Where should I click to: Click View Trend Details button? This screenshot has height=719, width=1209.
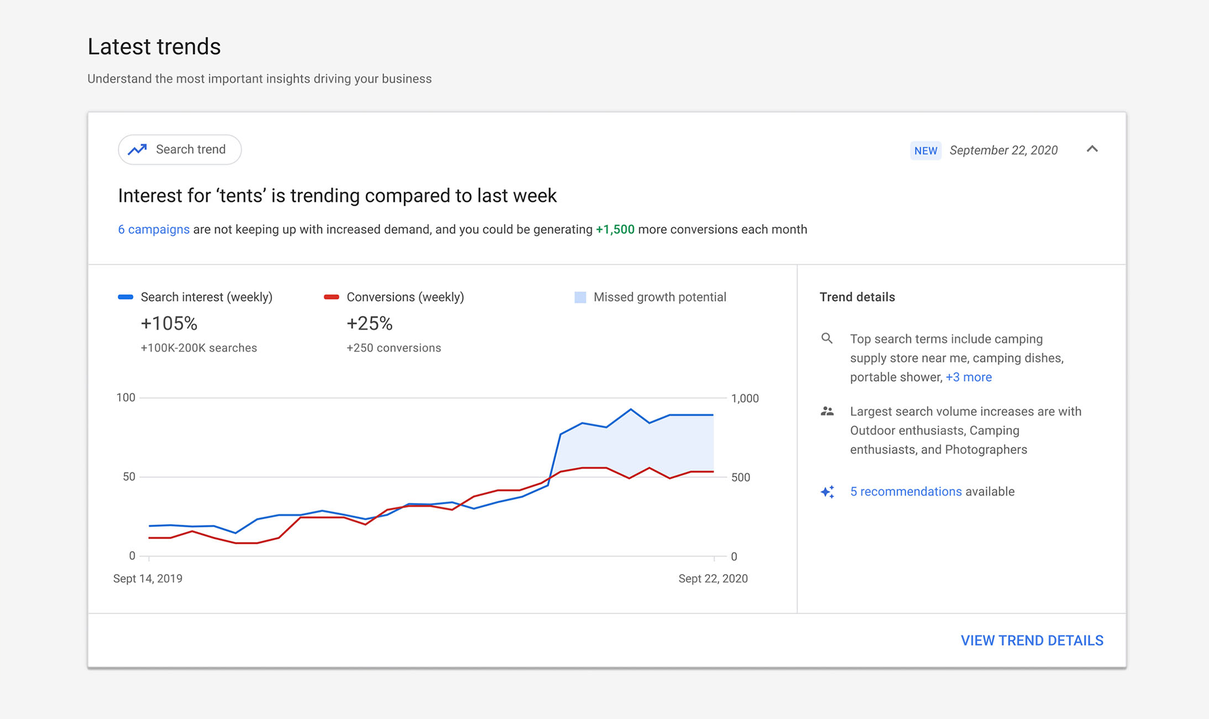click(x=1031, y=641)
